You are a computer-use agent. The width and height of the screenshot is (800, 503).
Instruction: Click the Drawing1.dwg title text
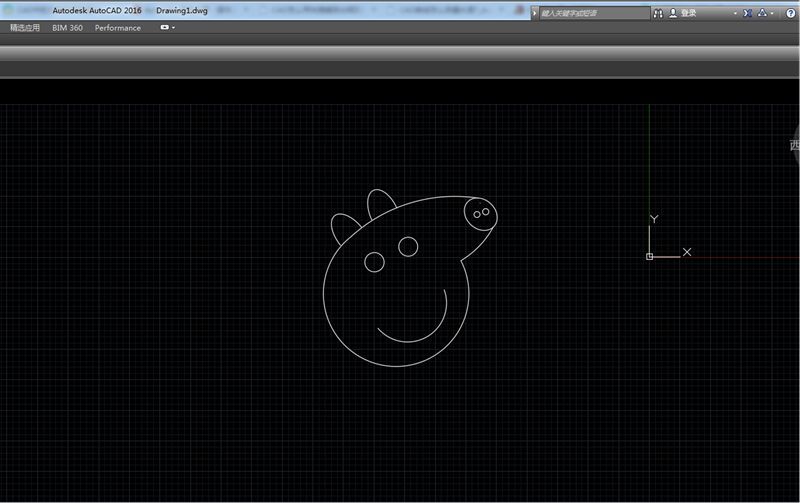point(182,10)
